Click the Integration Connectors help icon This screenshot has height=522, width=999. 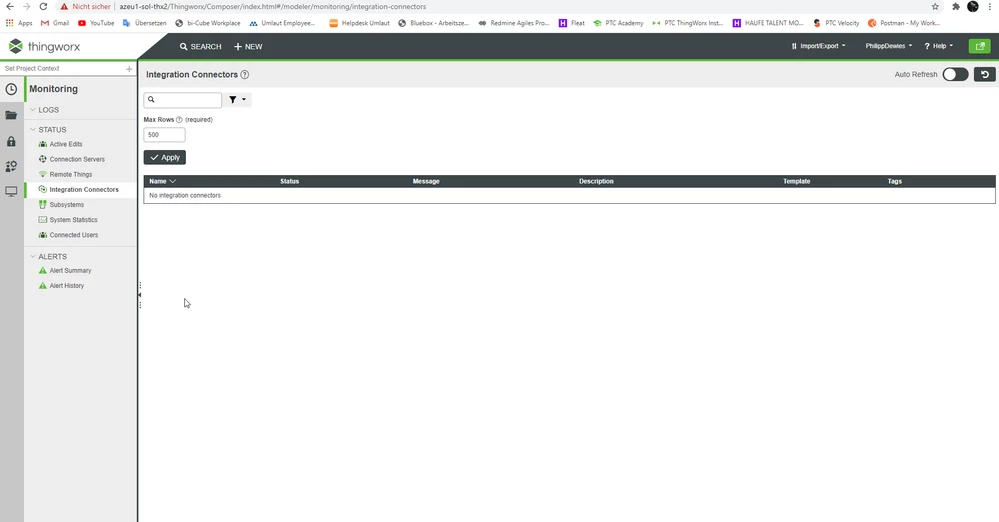click(245, 75)
